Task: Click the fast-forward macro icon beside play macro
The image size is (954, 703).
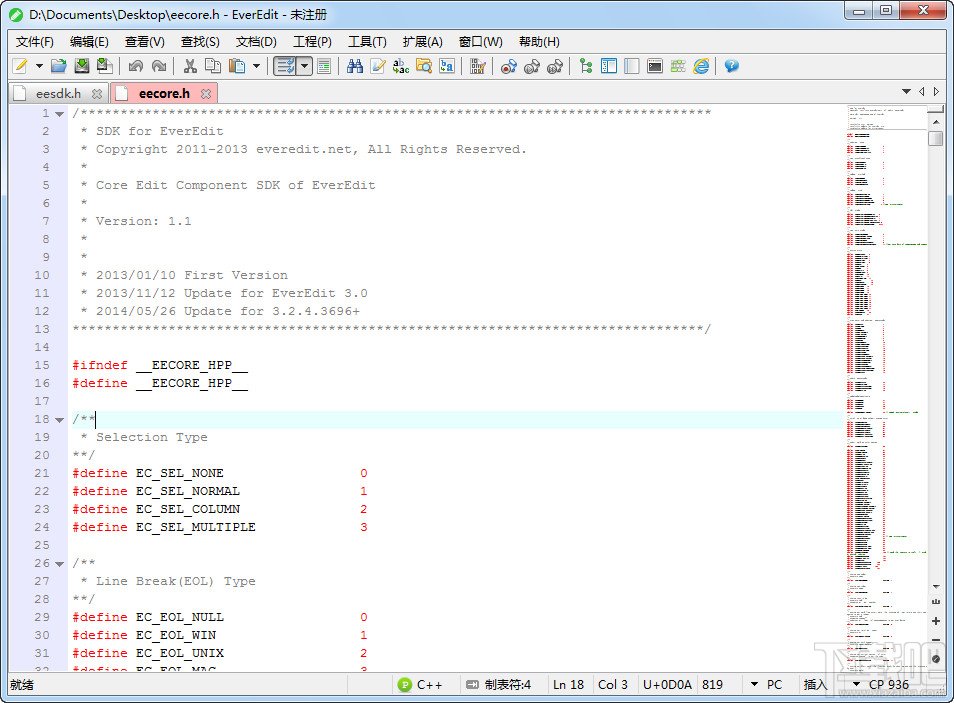Action: [555, 66]
